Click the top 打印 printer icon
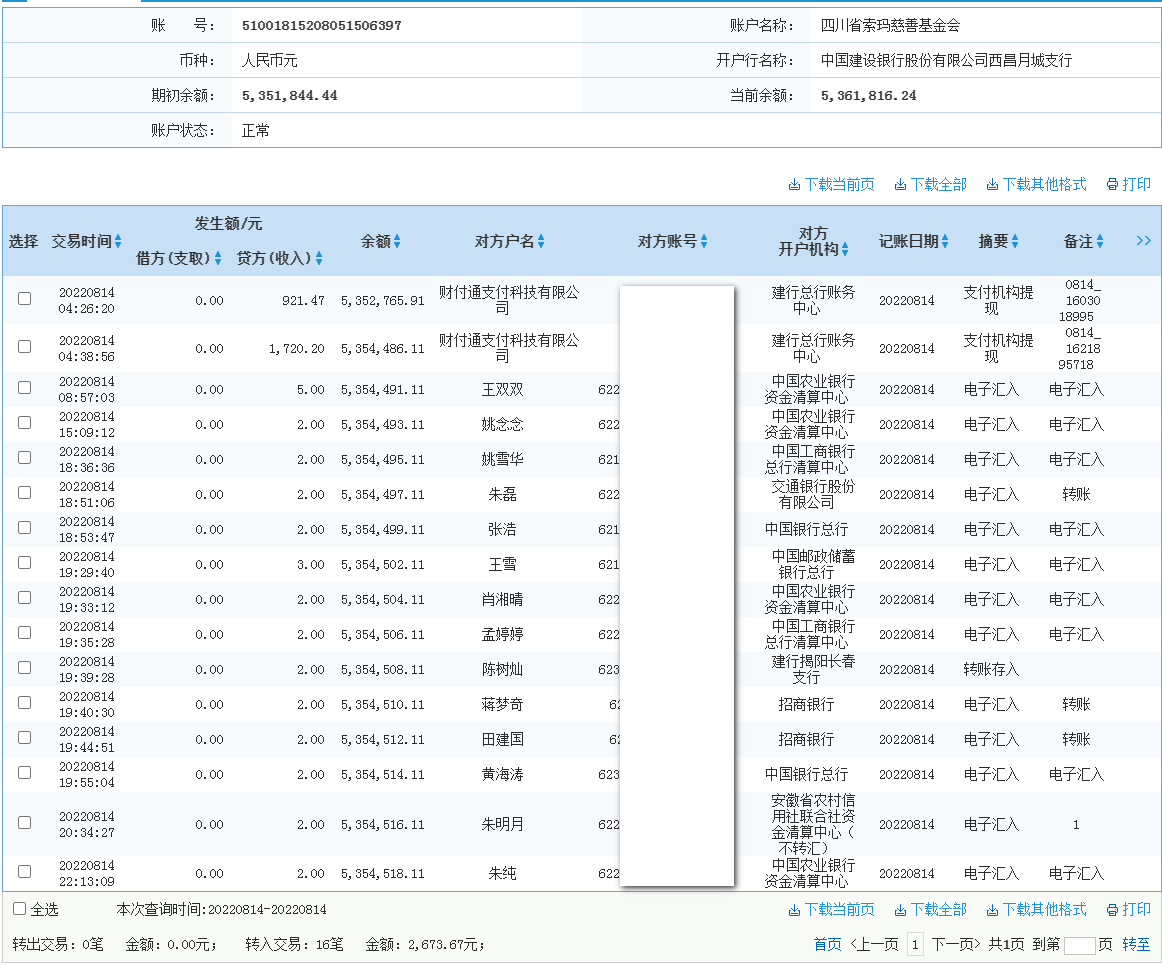 [x=1112, y=185]
